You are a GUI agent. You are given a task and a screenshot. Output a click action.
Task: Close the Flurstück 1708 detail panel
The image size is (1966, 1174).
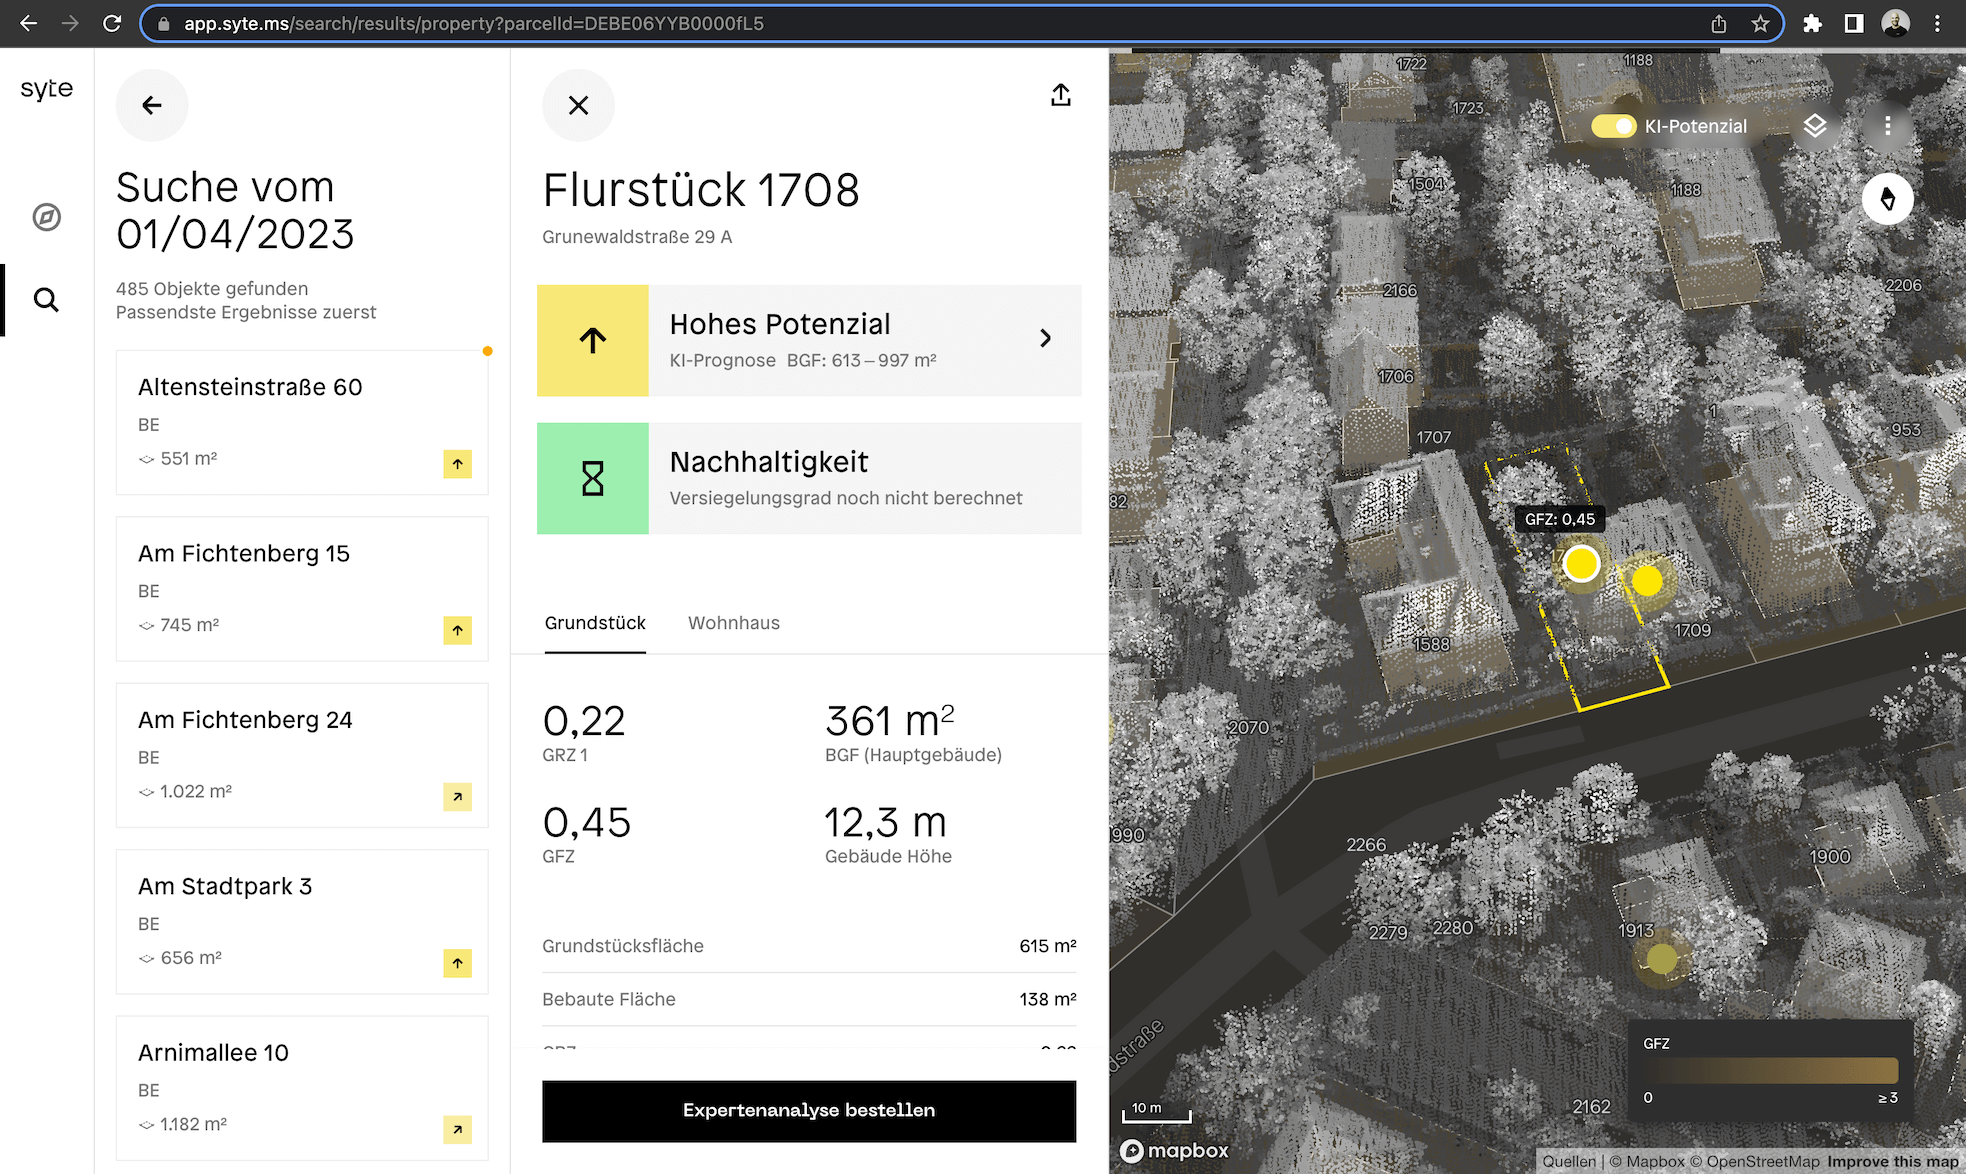(578, 105)
